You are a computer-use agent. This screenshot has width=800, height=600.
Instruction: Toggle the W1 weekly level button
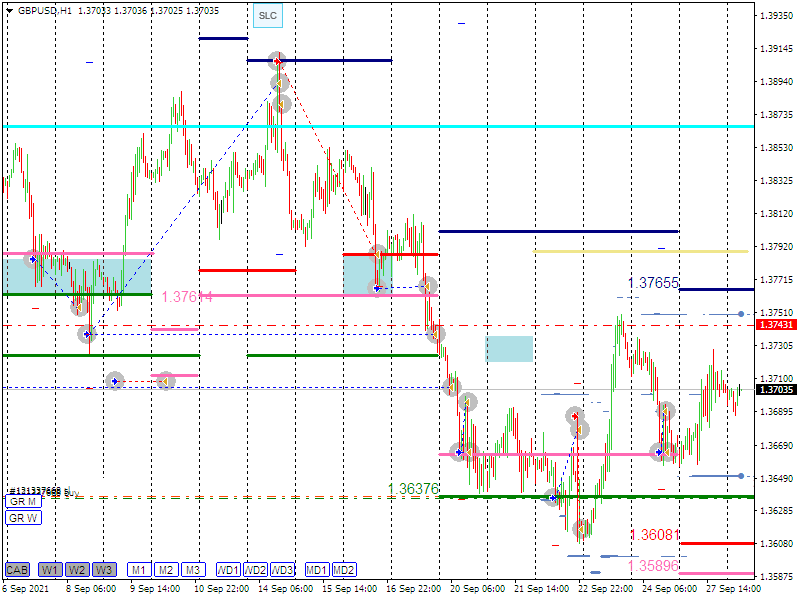click(50, 570)
